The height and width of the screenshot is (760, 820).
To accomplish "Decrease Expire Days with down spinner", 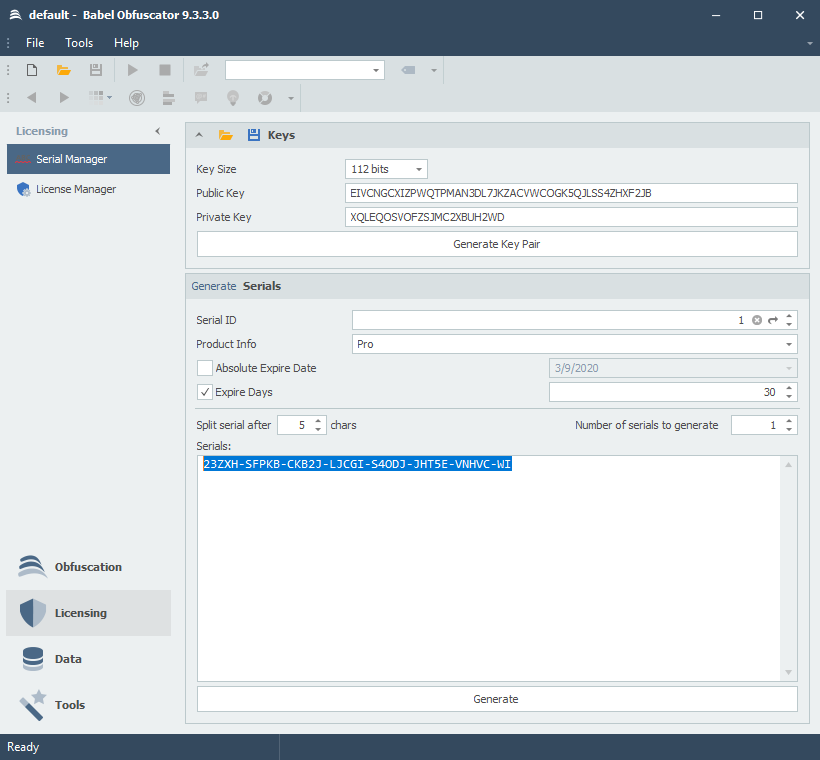I will (x=789, y=397).
